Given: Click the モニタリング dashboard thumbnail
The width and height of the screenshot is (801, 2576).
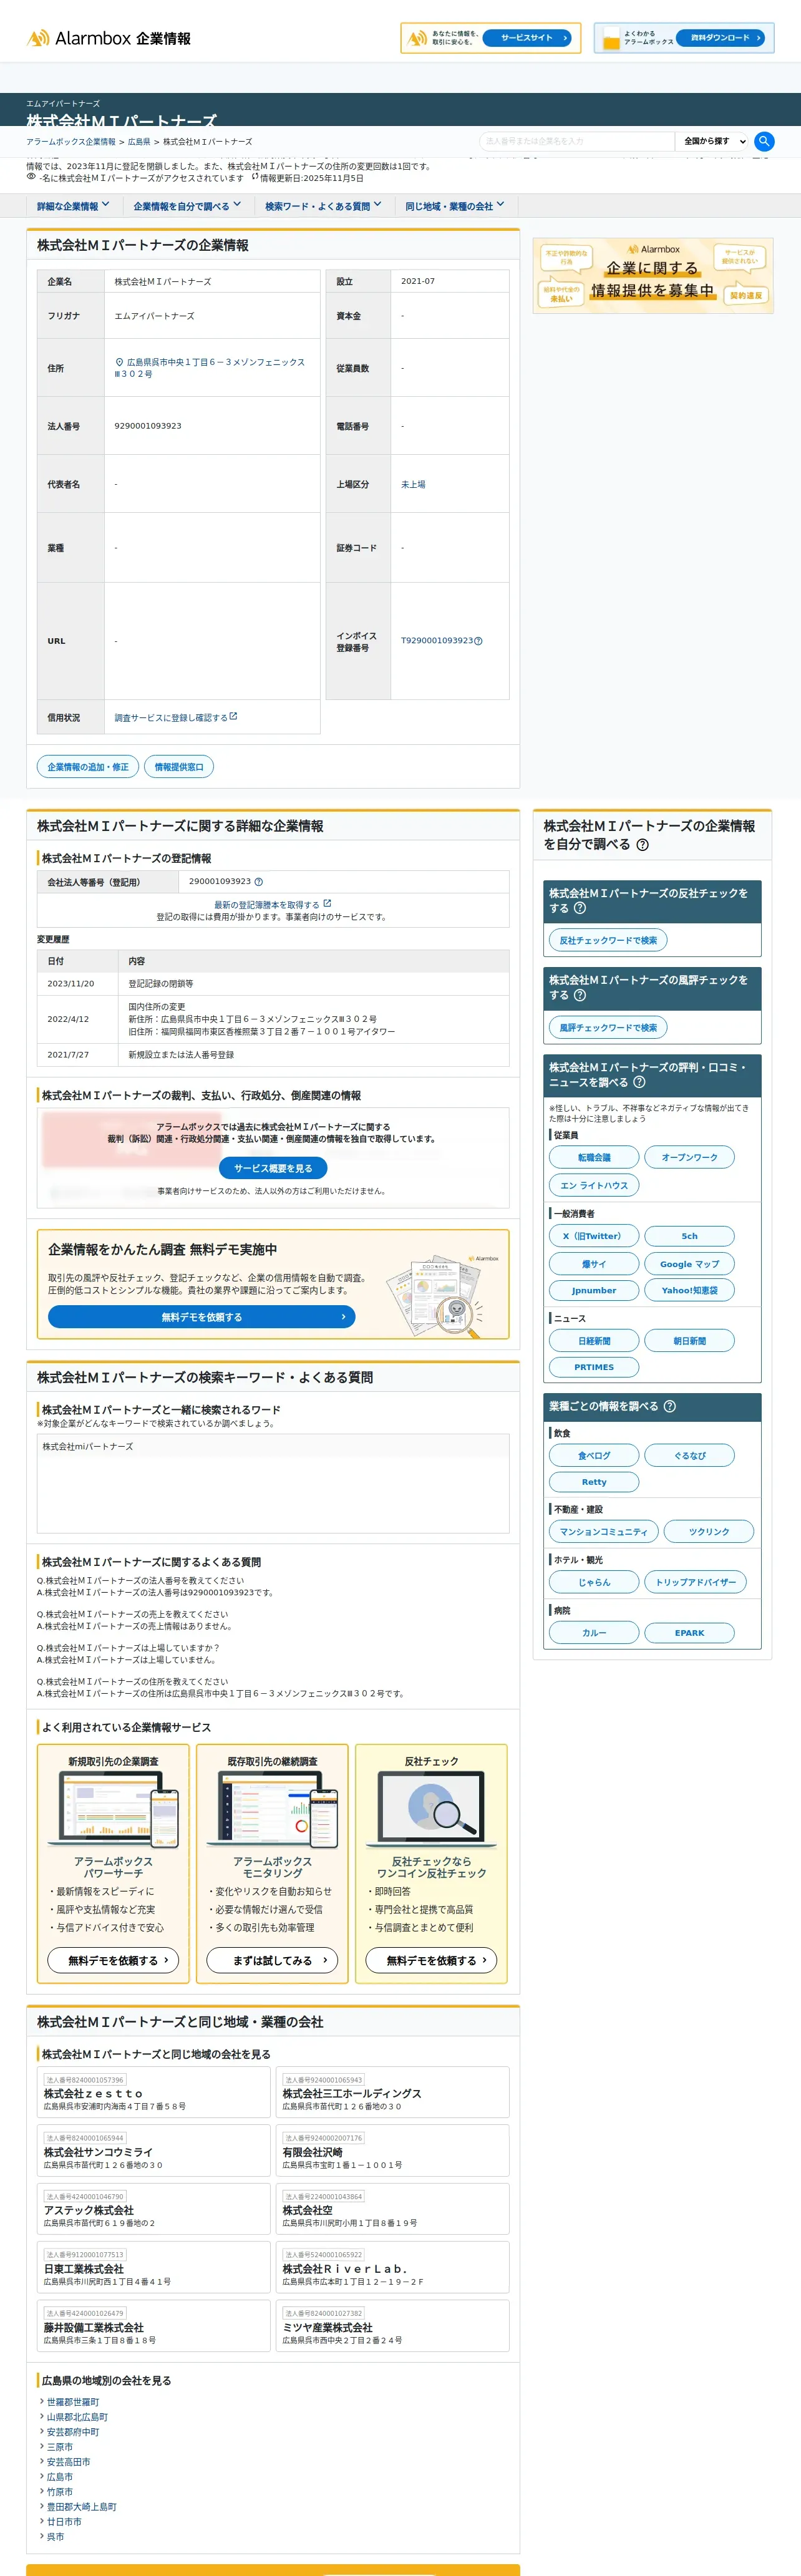Looking at the screenshot, I should point(272,1809).
